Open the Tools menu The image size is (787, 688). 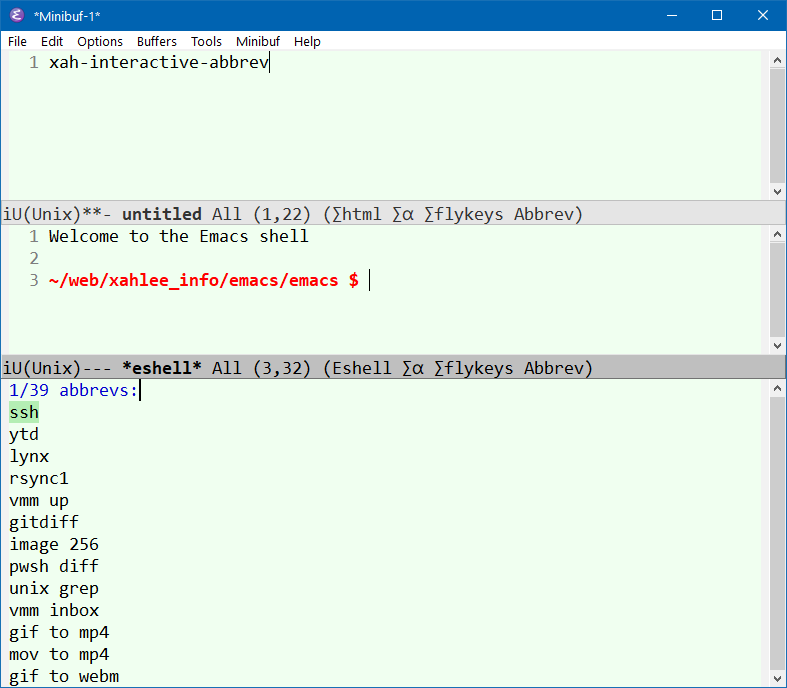coord(206,41)
